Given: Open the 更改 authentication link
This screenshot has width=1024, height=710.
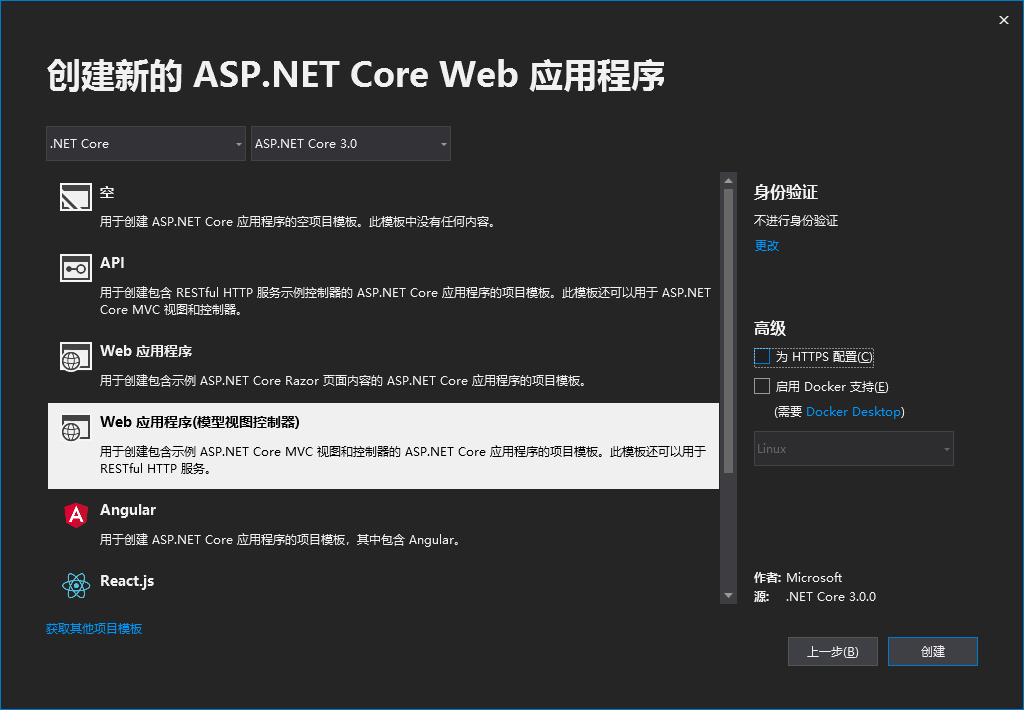Looking at the screenshot, I should click(x=766, y=246).
